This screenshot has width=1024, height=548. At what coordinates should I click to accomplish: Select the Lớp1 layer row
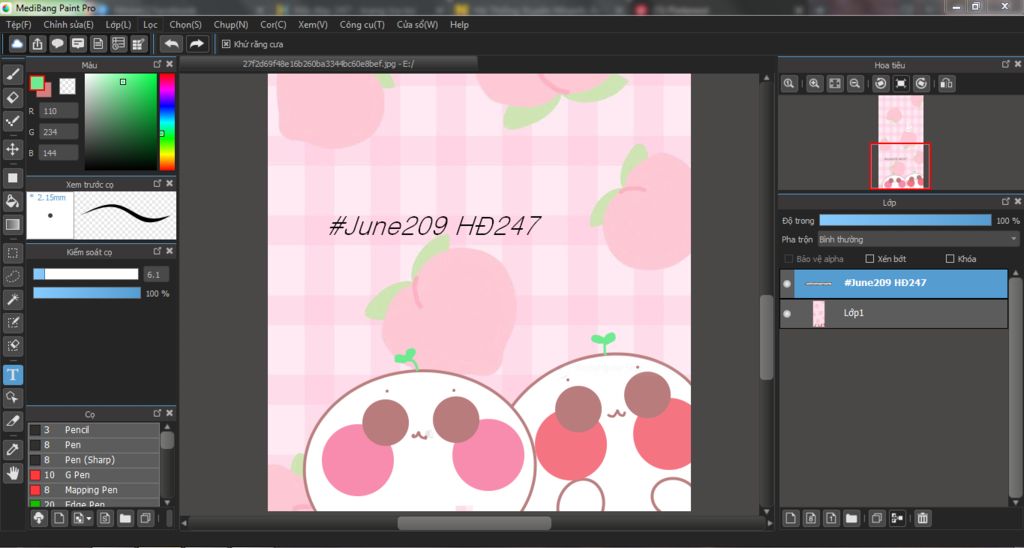pyautogui.click(x=893, y=314)
